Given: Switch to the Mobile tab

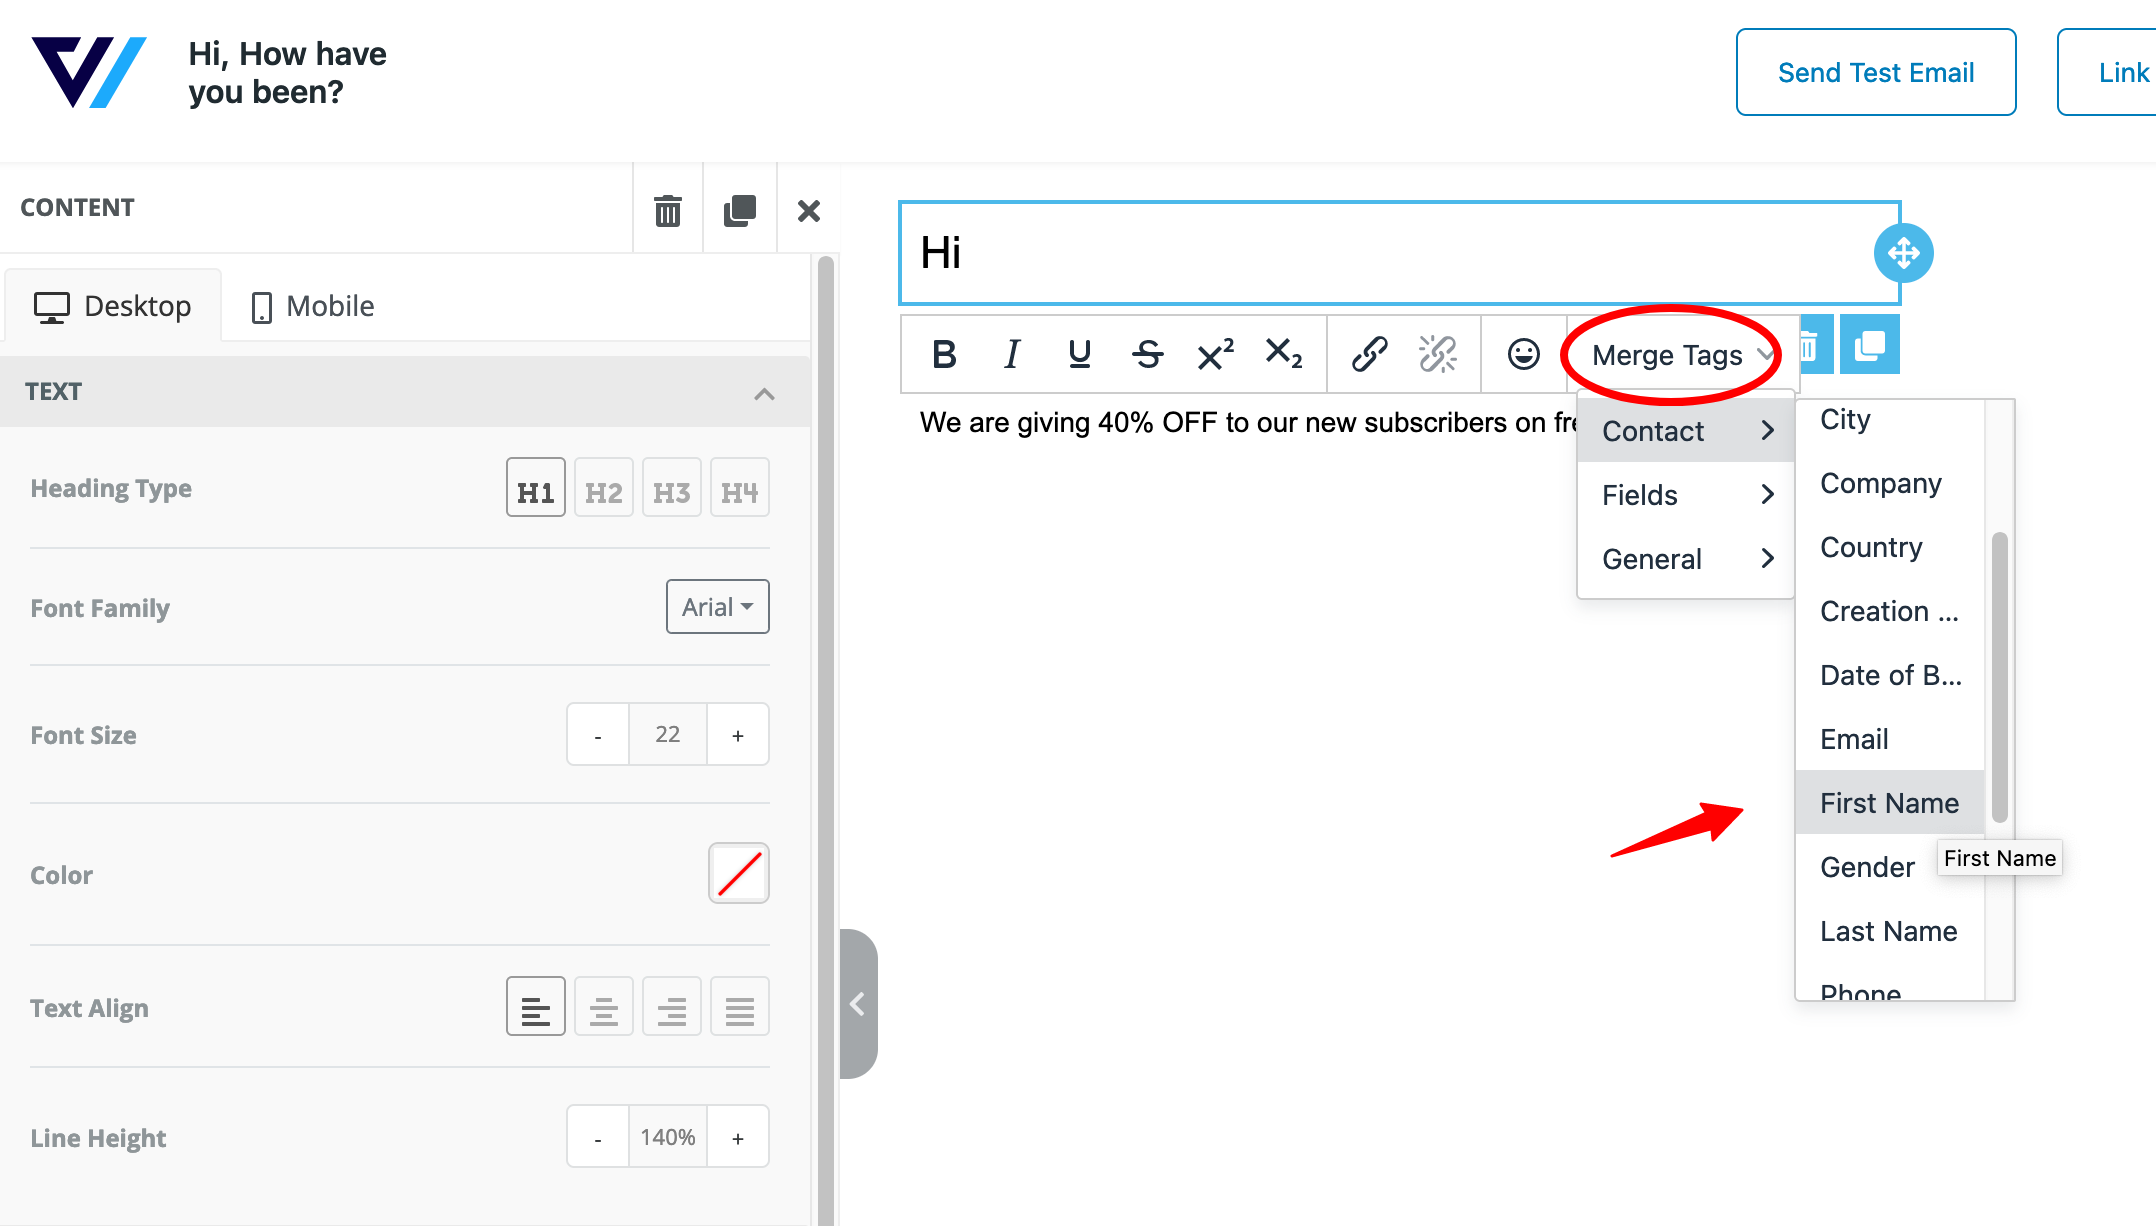Looking at the screenshot, I should point(312,306).
